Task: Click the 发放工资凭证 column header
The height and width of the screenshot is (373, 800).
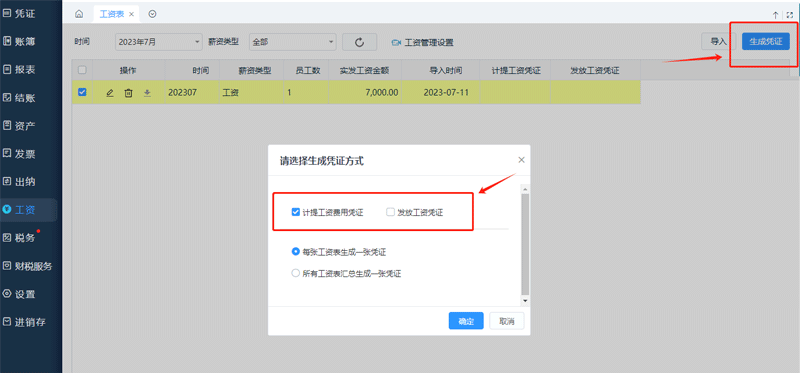Action: point(595,70)
